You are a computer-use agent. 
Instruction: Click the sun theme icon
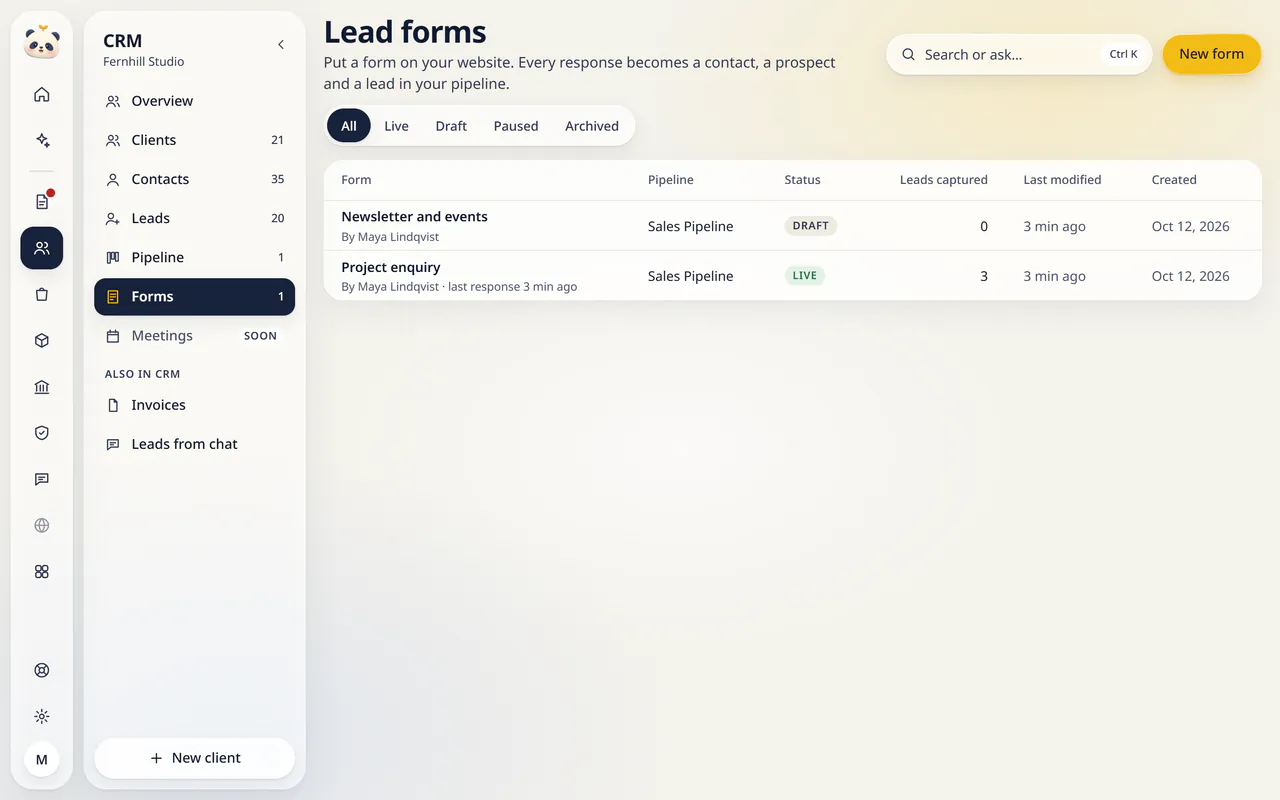(42, 717)
